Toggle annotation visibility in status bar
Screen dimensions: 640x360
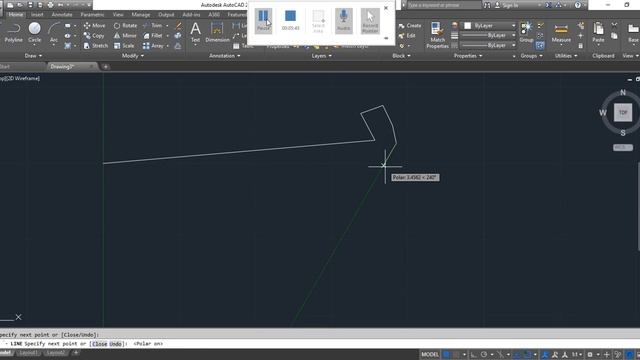(545, 354)
